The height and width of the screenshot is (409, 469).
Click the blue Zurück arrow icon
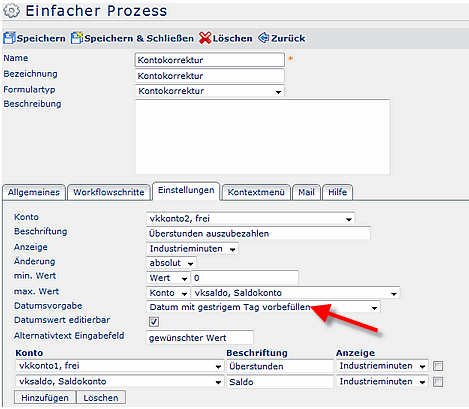tap(263, 38)
